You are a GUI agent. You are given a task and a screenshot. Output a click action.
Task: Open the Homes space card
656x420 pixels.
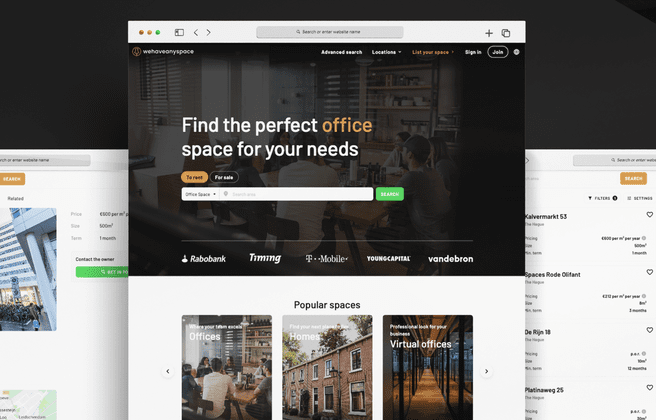(327, 367)
